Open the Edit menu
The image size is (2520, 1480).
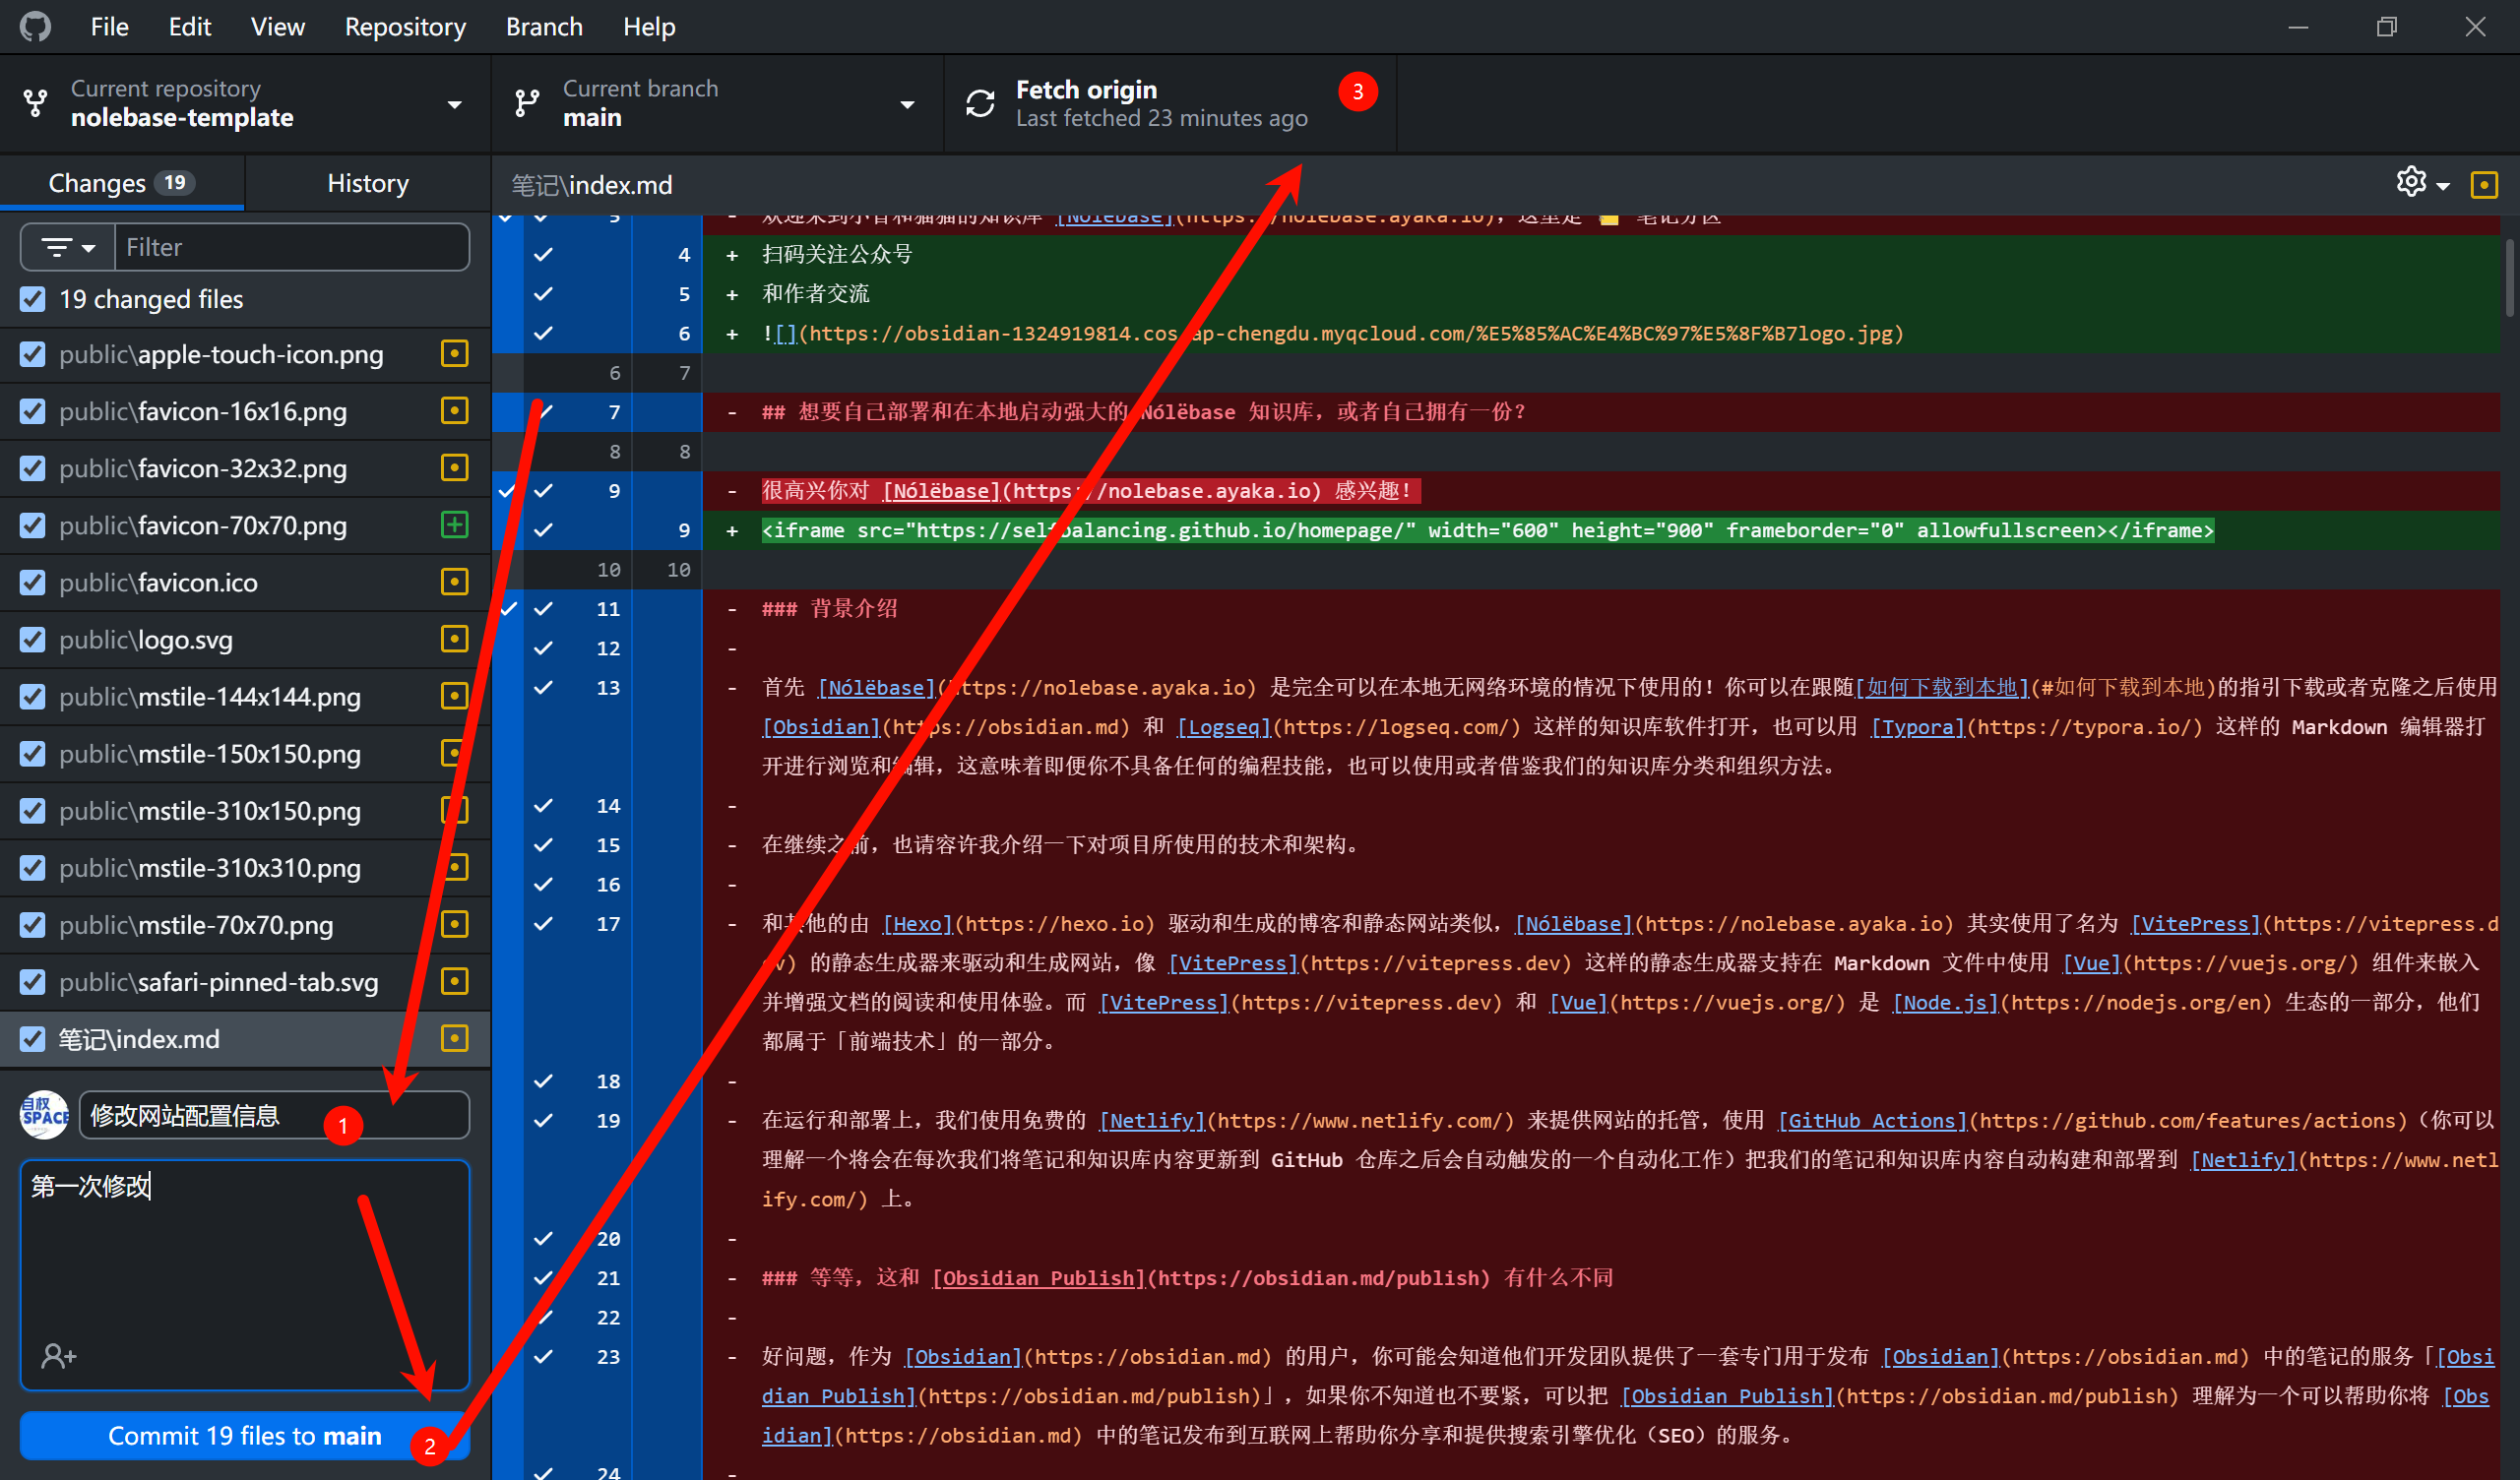(189, 27)
